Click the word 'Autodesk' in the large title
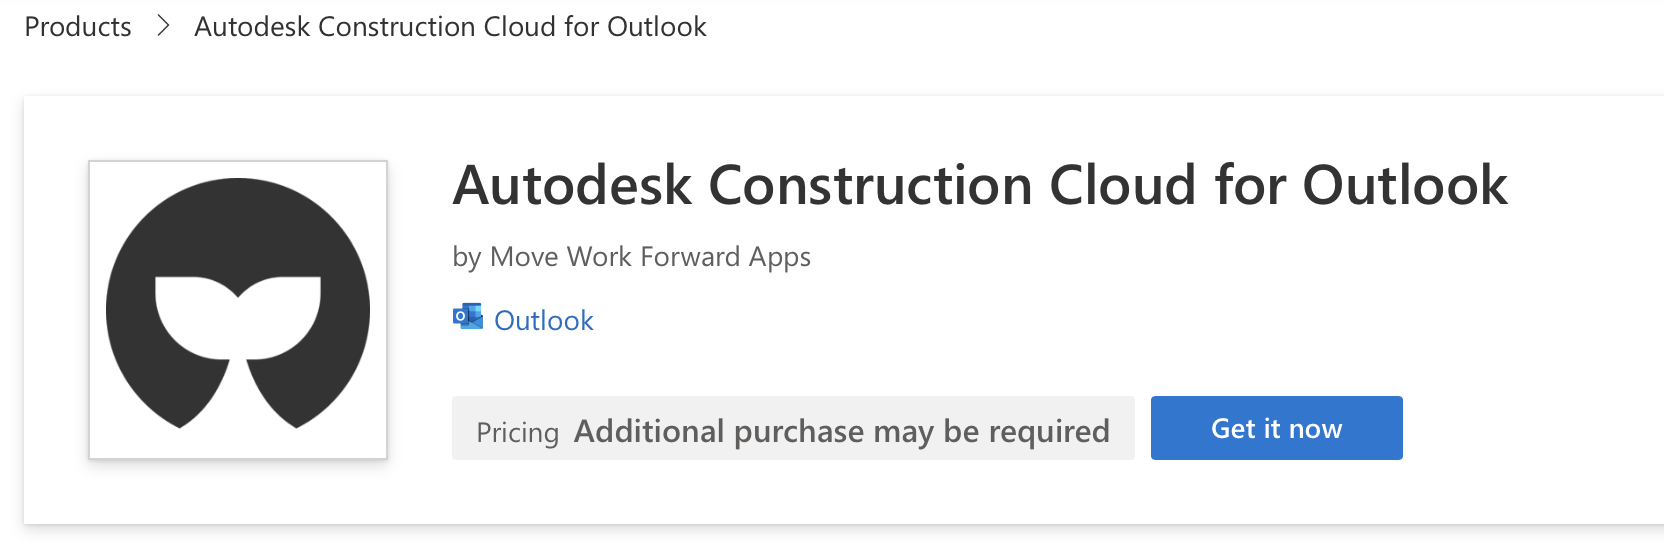The height and width of the screenshot is (552, 1664). 572,186
